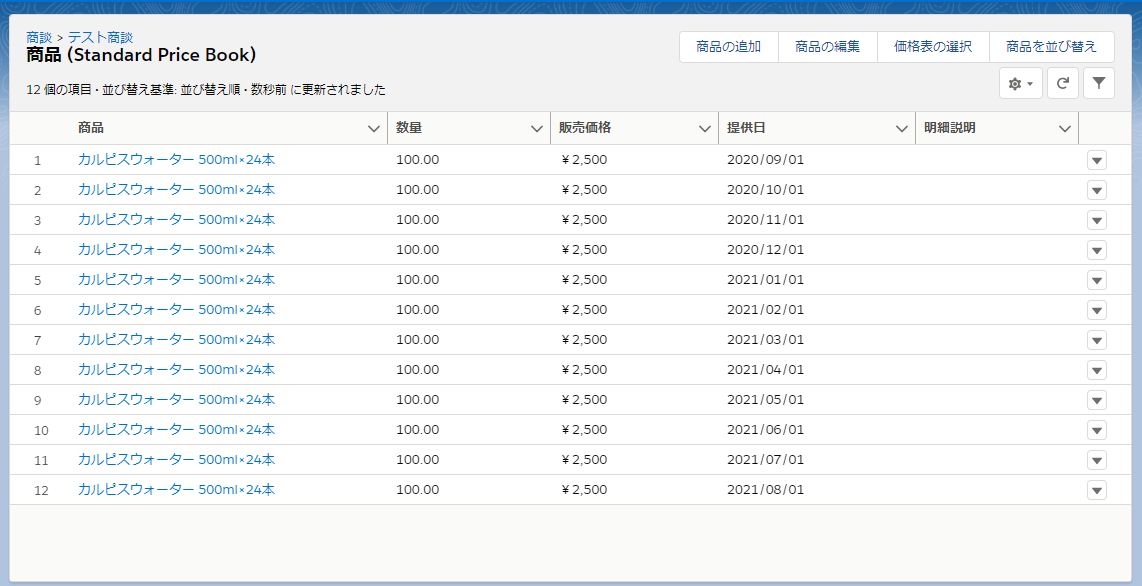Open the カルピスウォーター product link in row 3
Image resolution: width=1142 pixels, height=586 pixels.
(176, 219)
